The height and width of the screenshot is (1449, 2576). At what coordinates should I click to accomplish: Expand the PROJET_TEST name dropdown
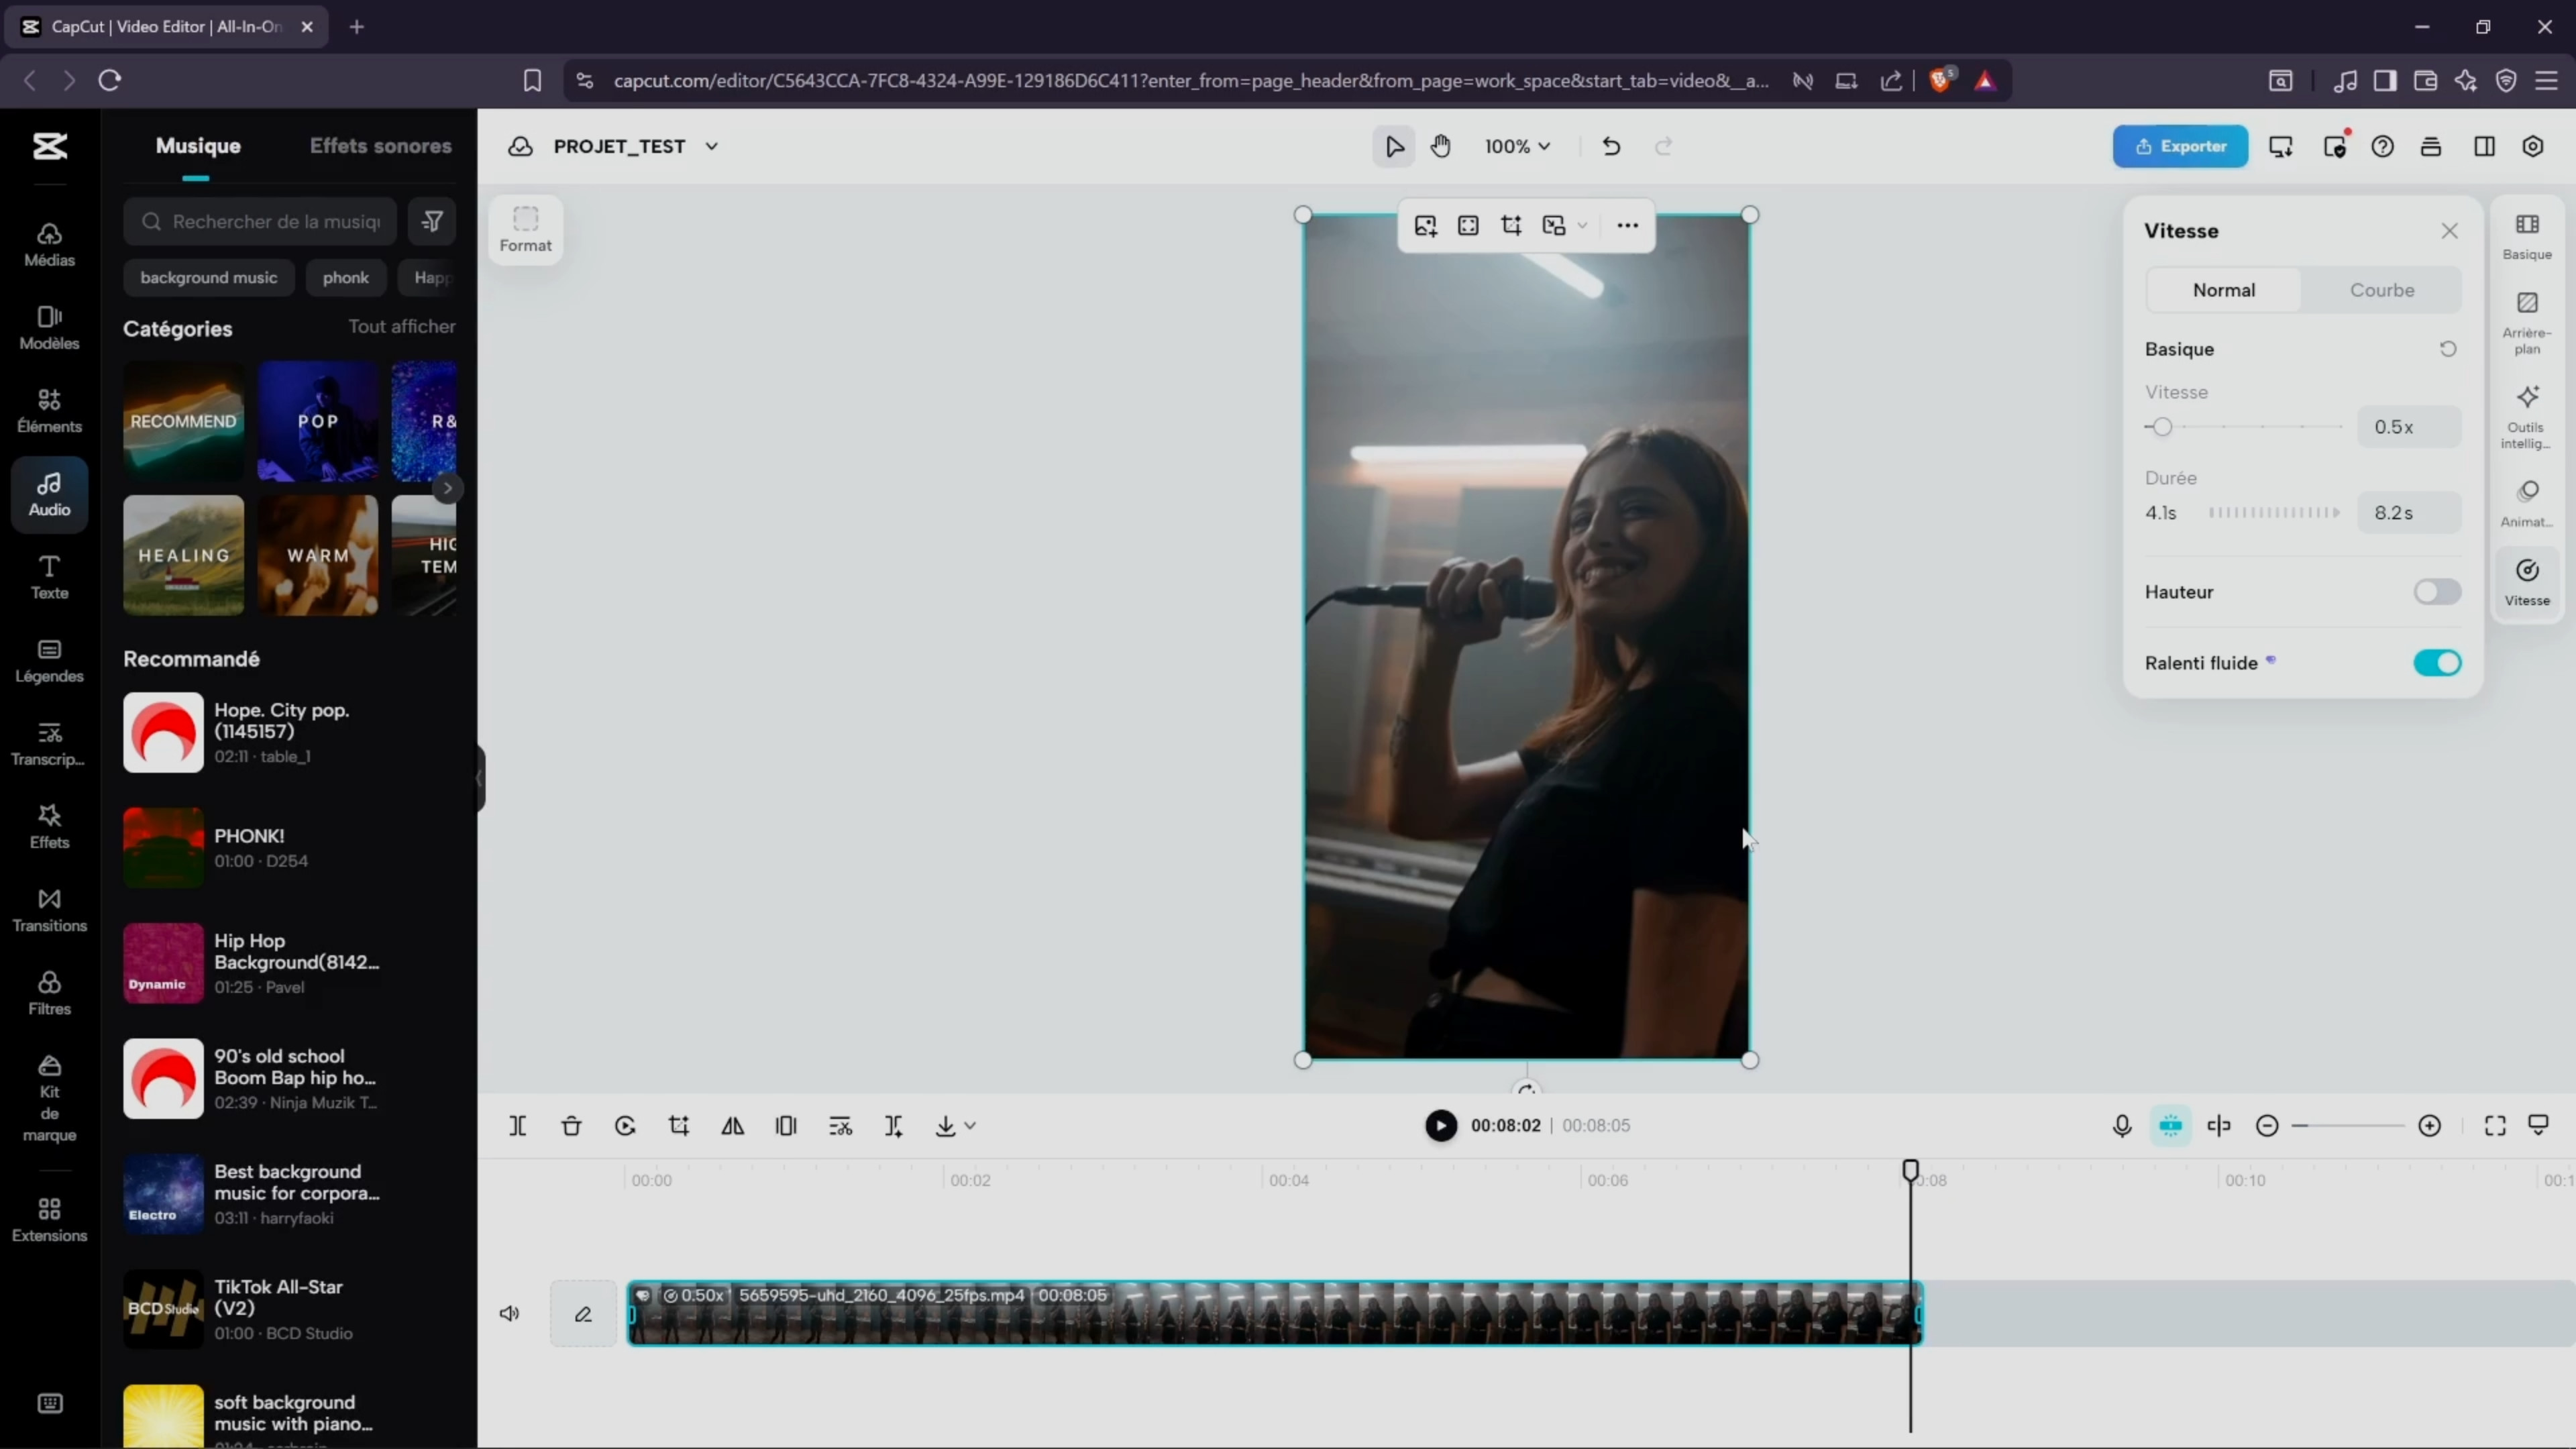coord(711,146)
